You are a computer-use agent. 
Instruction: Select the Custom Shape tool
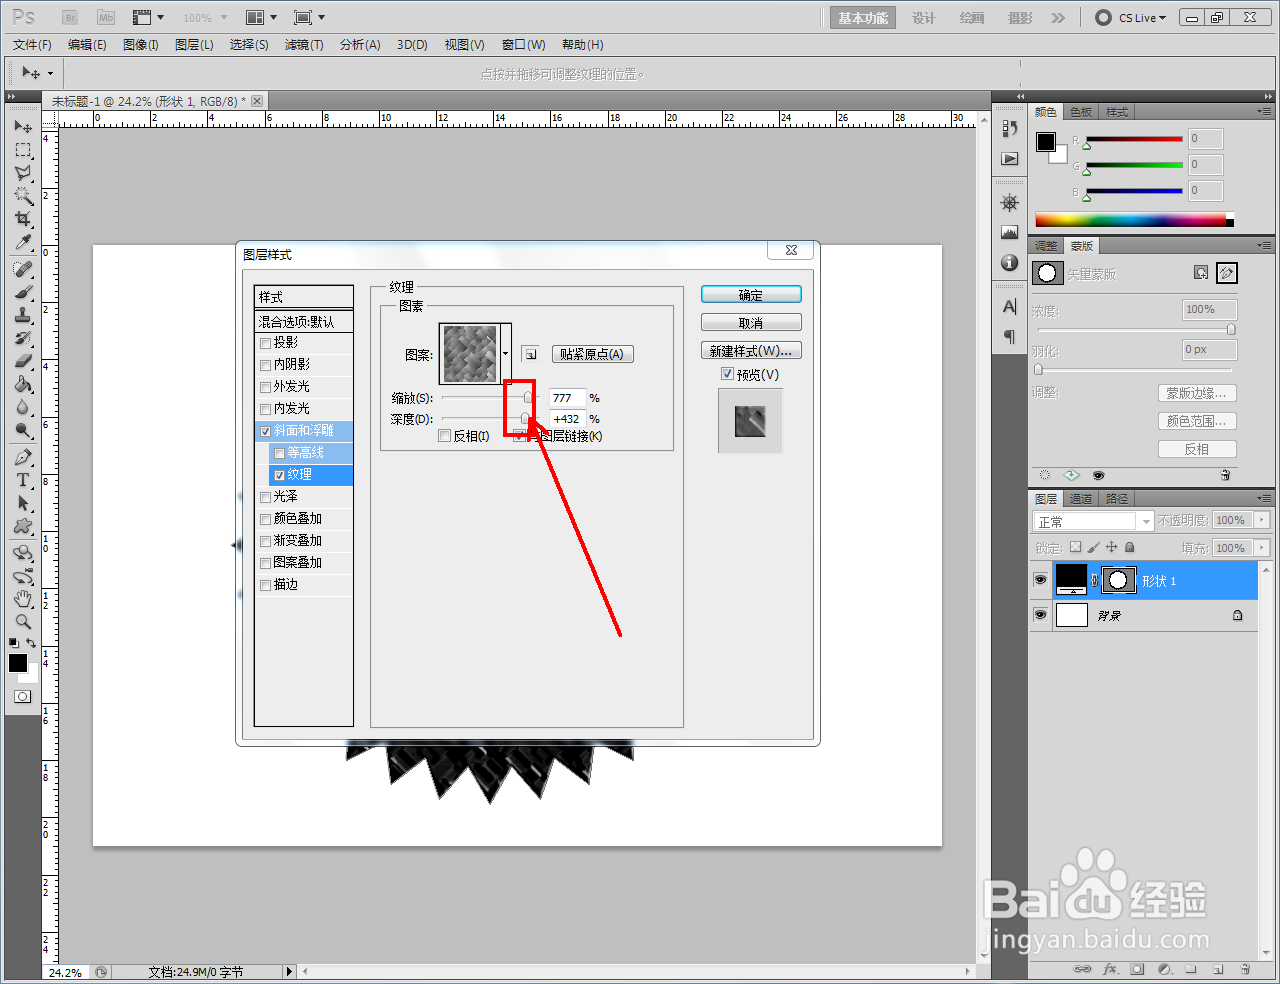click(22, 527)
